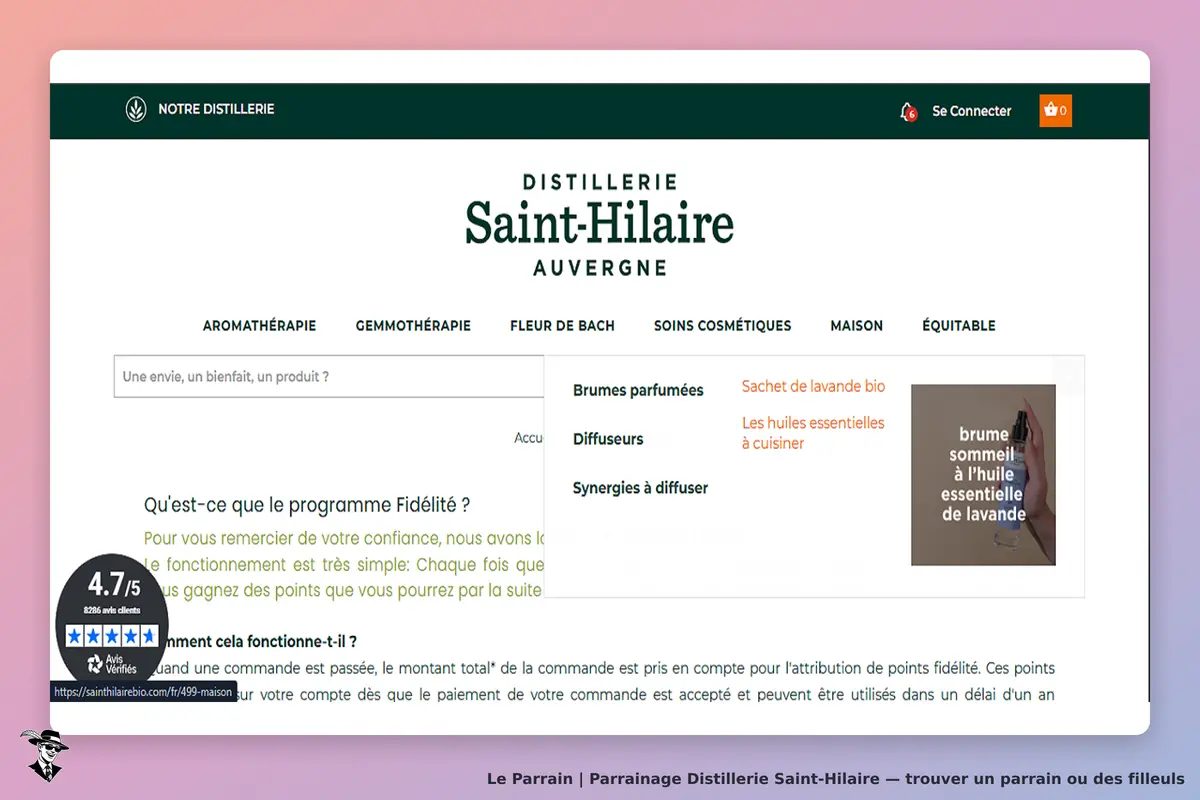Open Les huiles essentielles à cuisiner link
The width and height of the screenshot is (1200, 800).
(x=813, y=433)
